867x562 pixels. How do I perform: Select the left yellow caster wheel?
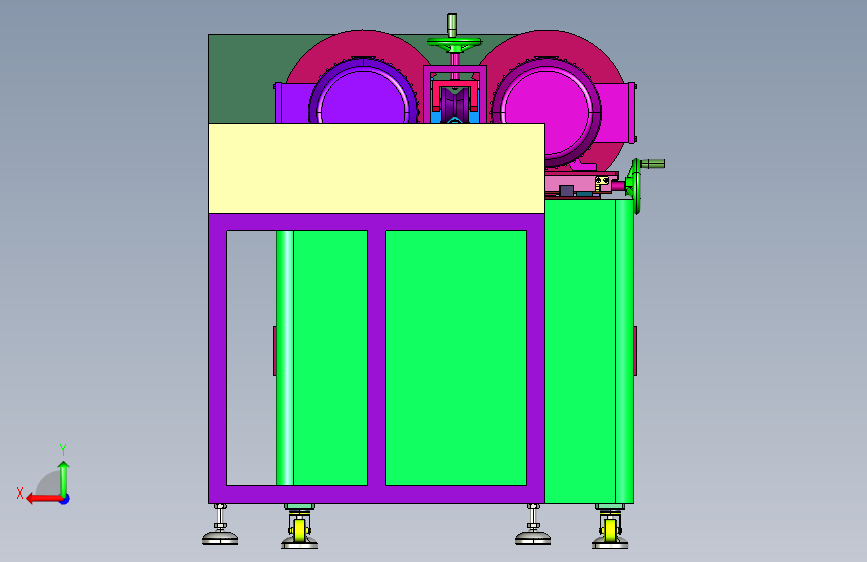299,529
